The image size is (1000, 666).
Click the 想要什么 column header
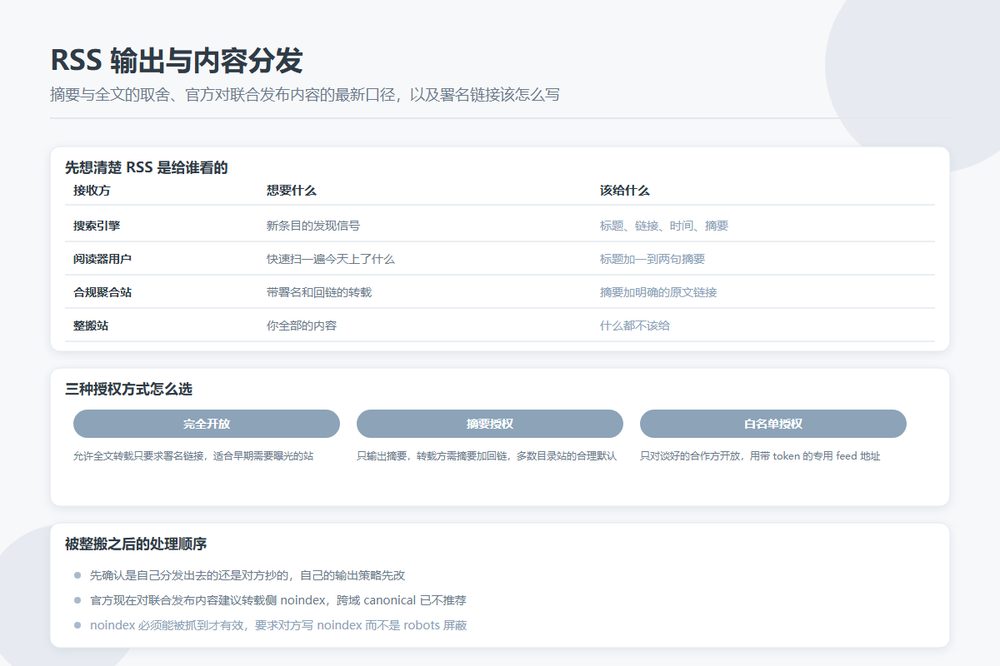click(x=291, y=190)
